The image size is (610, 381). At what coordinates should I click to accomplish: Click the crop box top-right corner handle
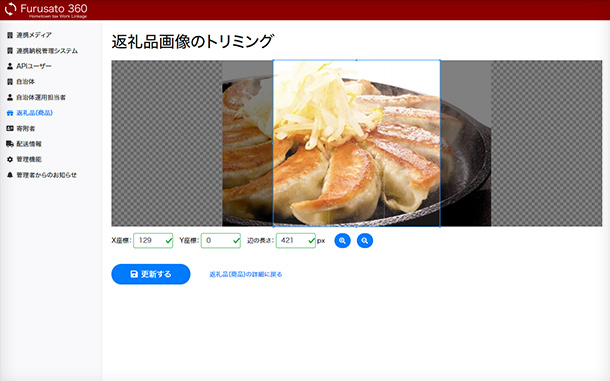tap(440, 60)
